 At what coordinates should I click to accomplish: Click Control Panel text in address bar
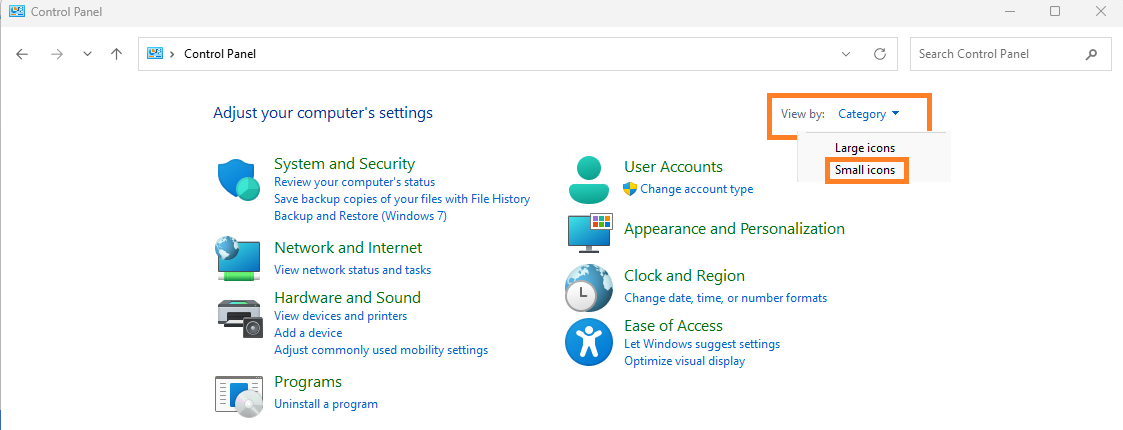(x=220, y=54)
